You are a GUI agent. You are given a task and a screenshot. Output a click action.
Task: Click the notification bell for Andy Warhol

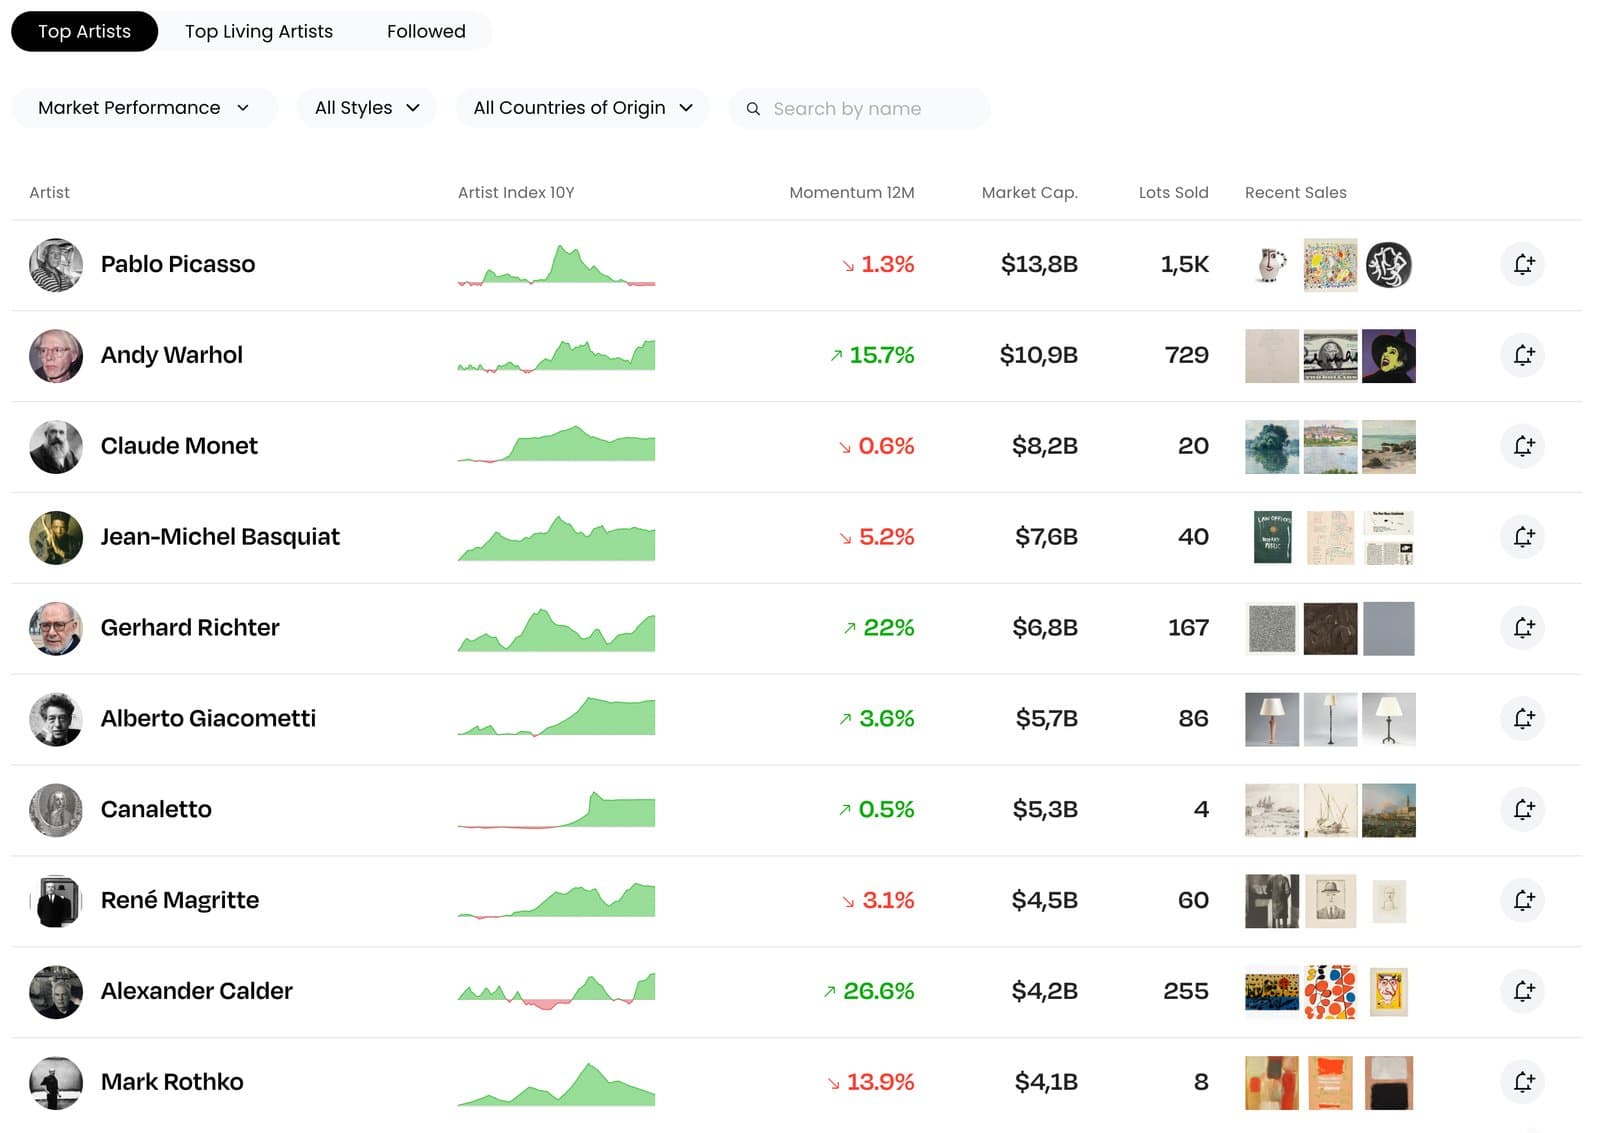tap(1523, 355)
